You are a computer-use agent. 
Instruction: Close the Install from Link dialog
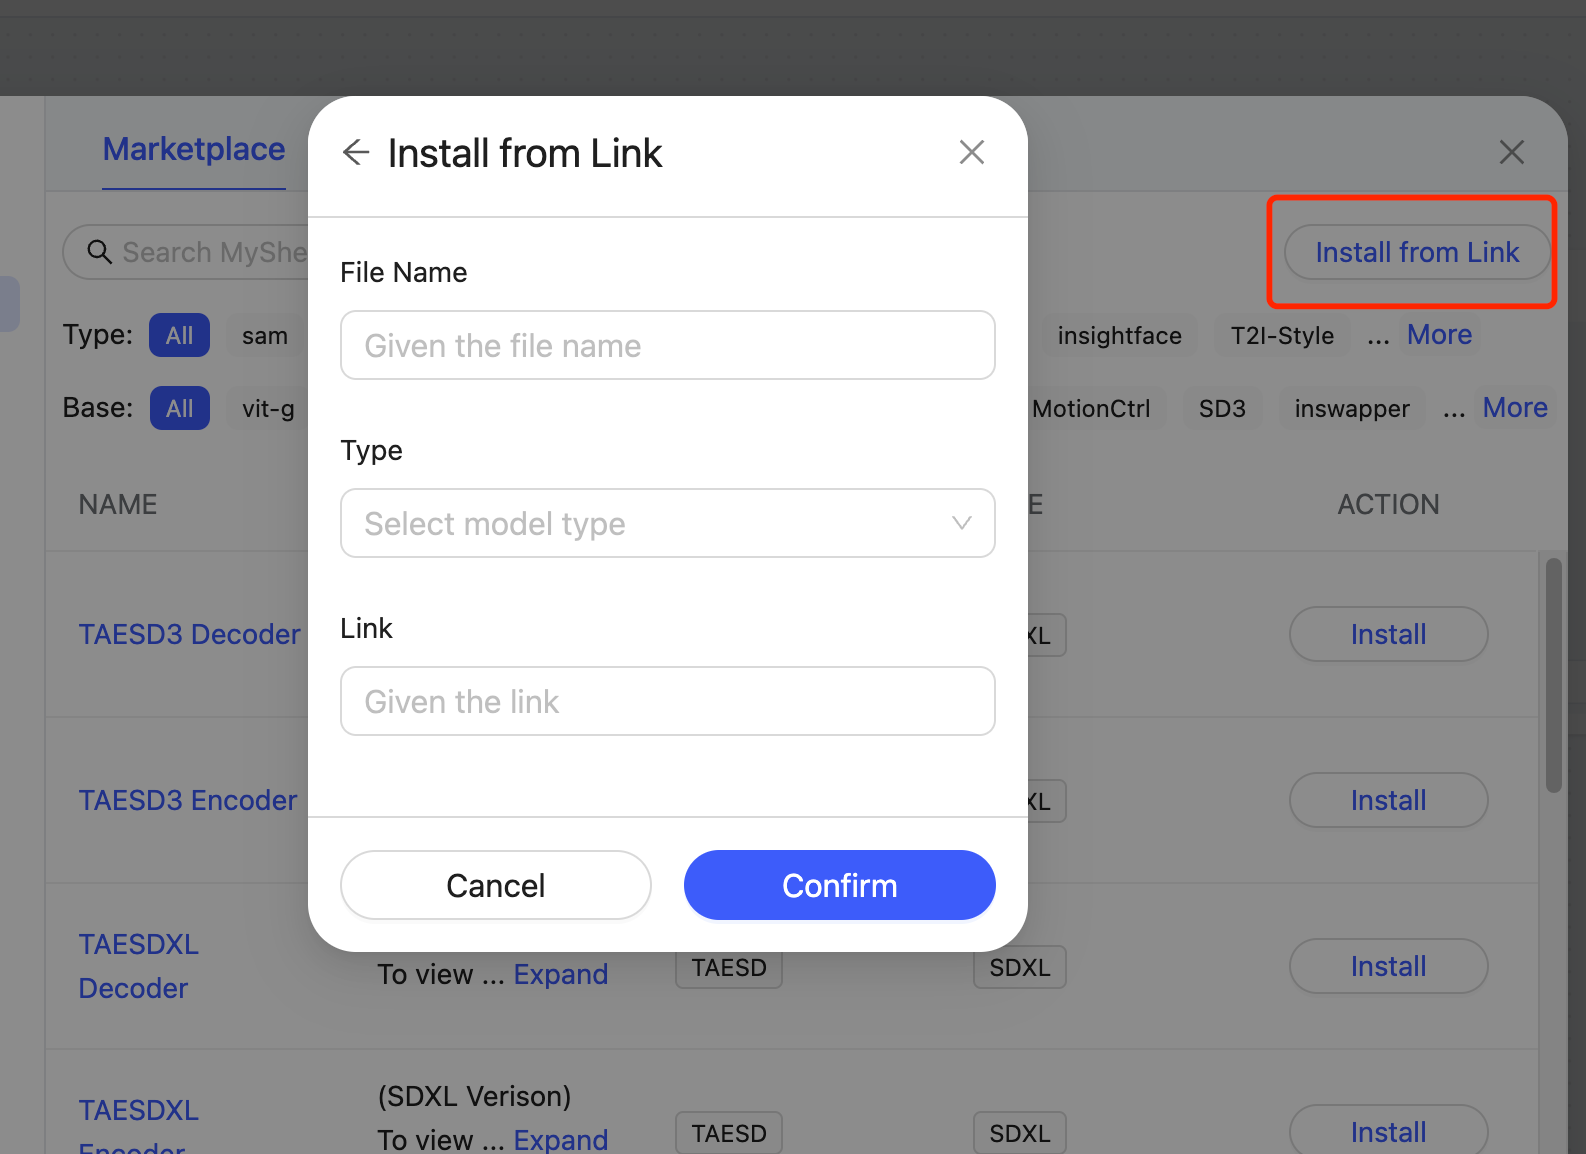point(971,152)
